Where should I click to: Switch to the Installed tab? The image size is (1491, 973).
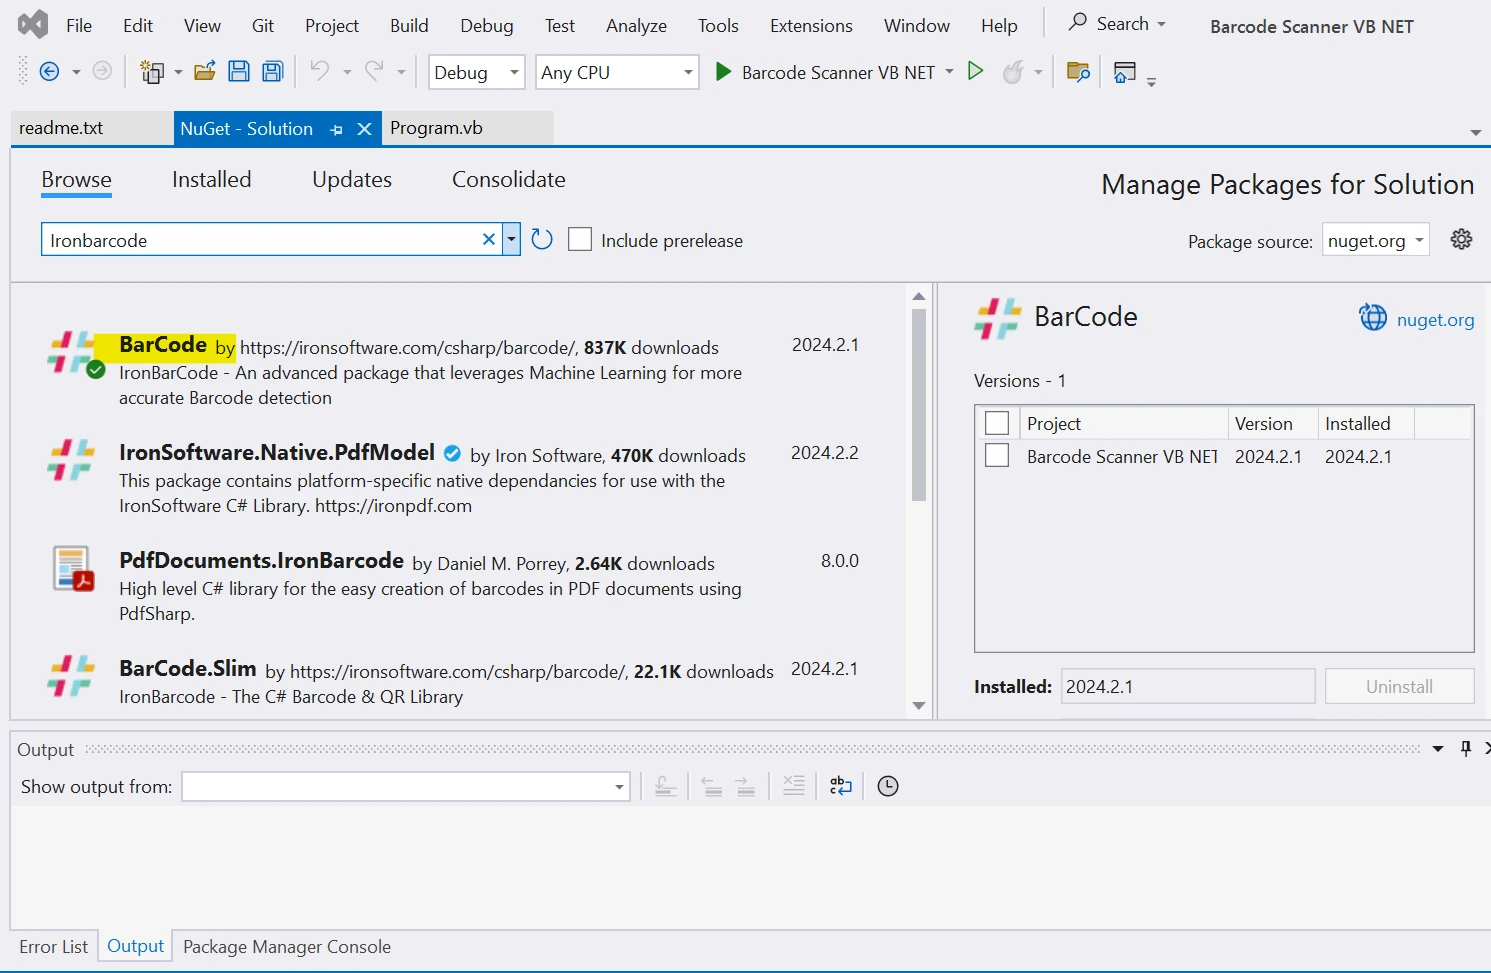click(x=212, y=180)
